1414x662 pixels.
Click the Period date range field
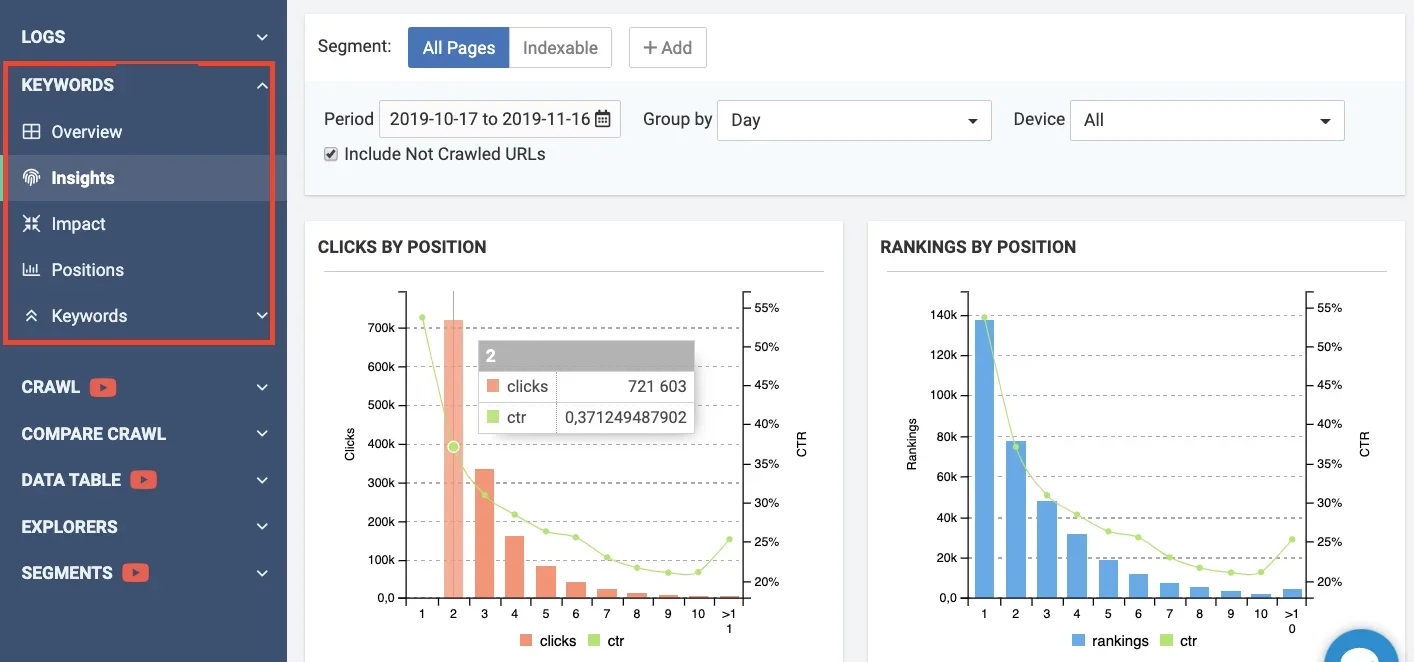tap(499, 119)
